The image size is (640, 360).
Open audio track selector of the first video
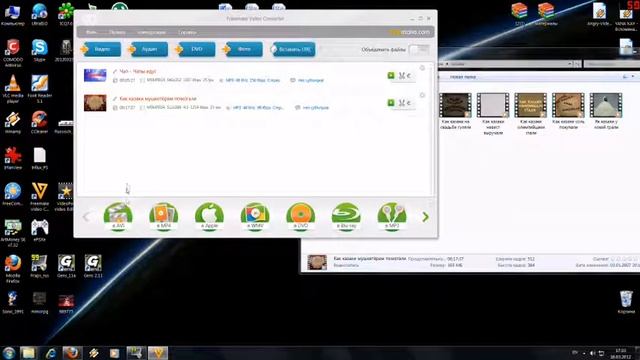pyautogui.click(x=250, y=80)
